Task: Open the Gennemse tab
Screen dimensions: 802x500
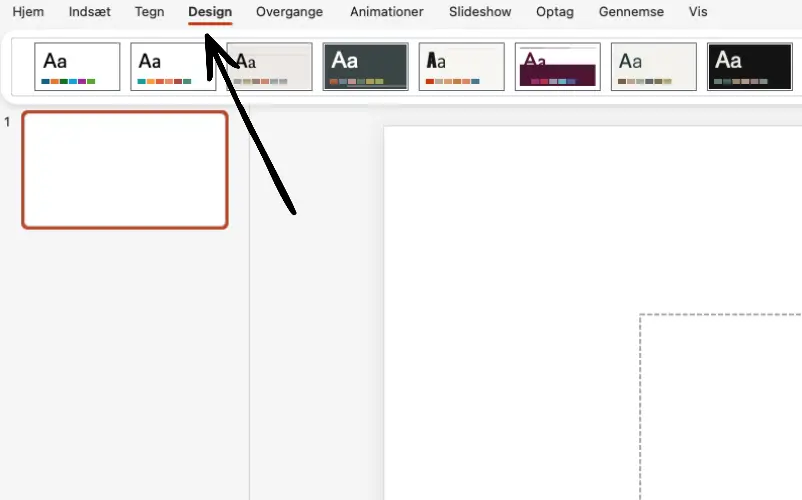Action: tap(631, 11)
